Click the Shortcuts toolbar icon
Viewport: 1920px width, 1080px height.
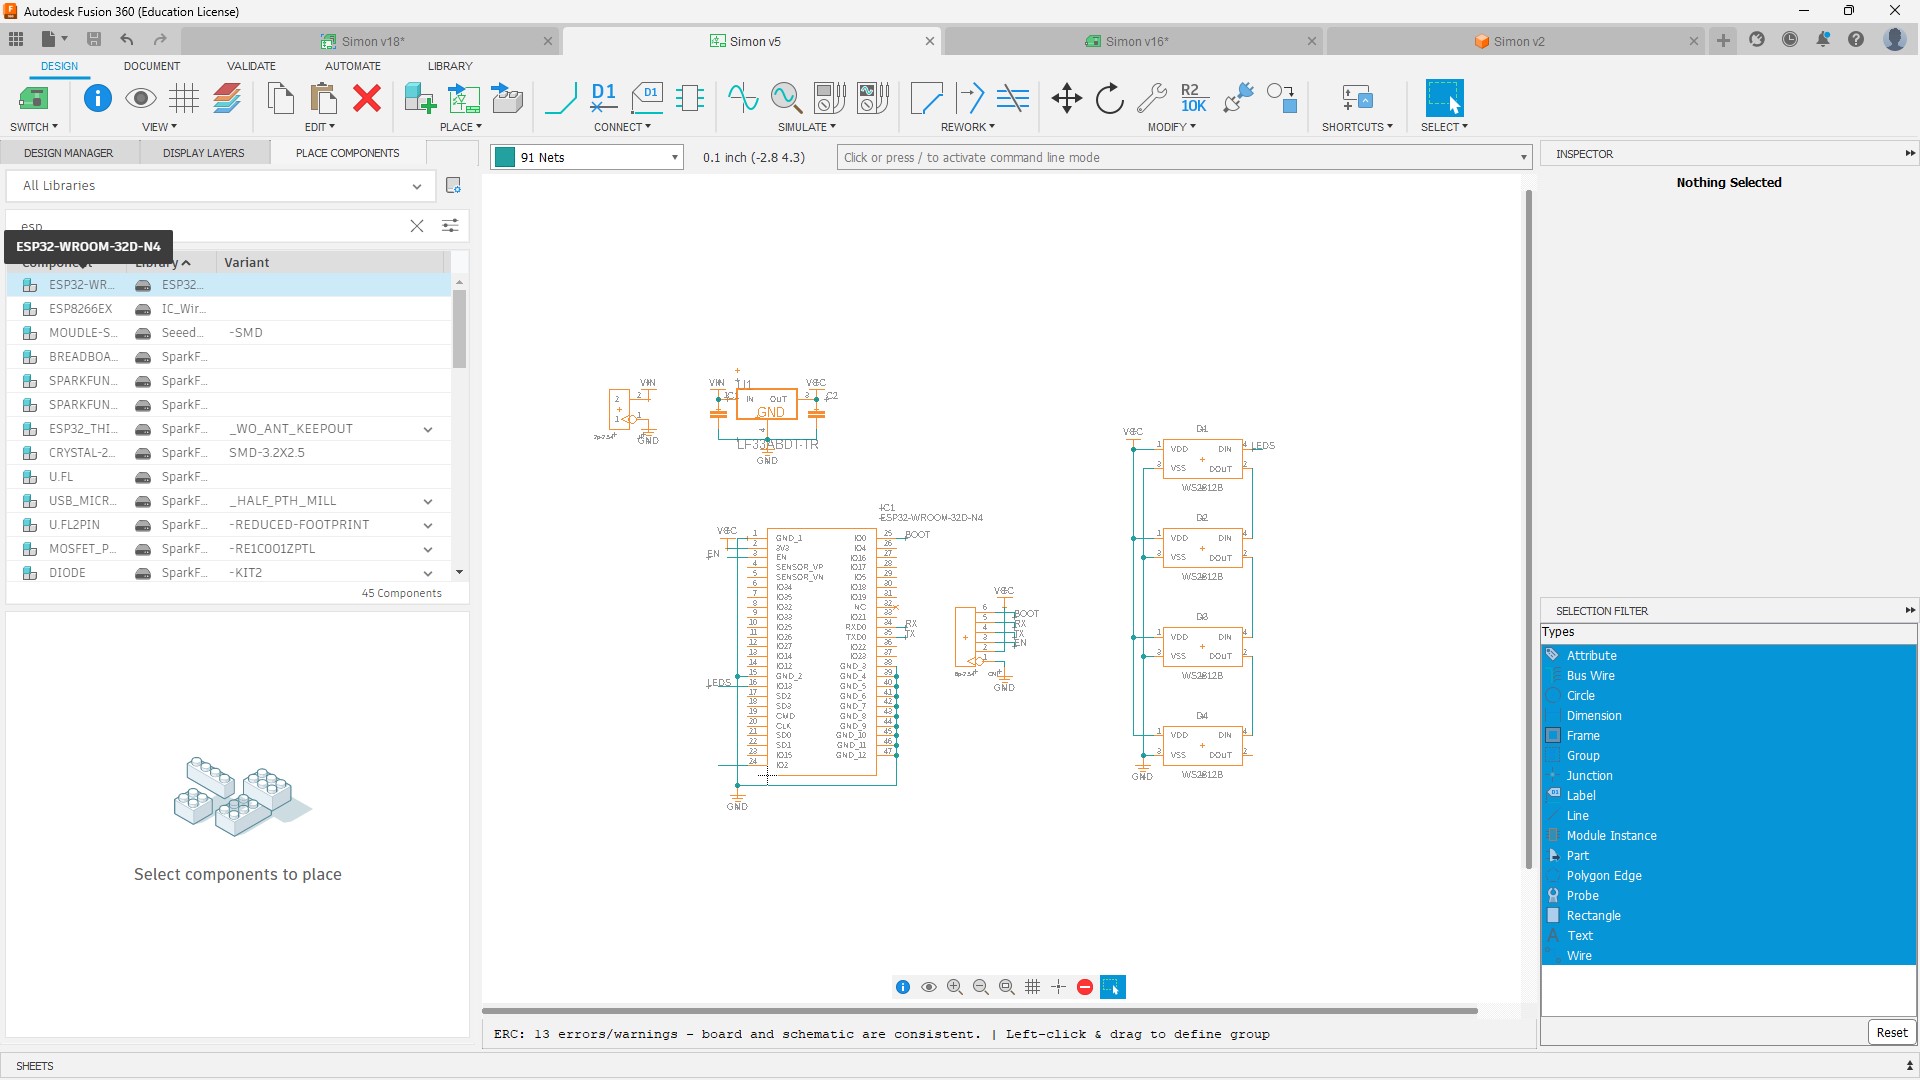1357,98
